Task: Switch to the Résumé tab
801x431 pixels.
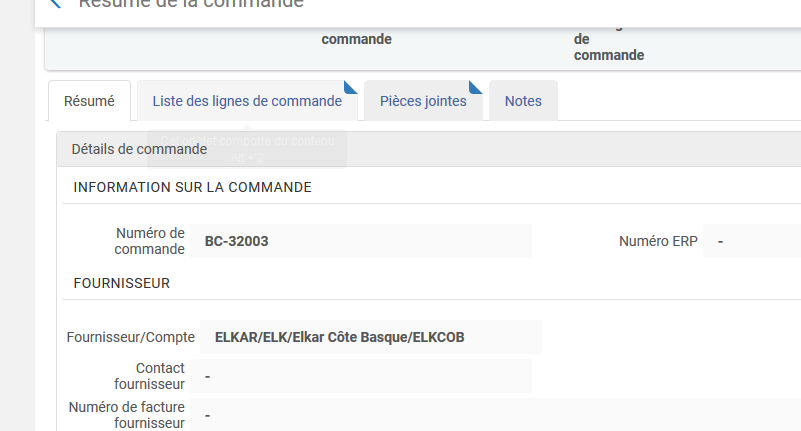Action: (x=89, y=101)
